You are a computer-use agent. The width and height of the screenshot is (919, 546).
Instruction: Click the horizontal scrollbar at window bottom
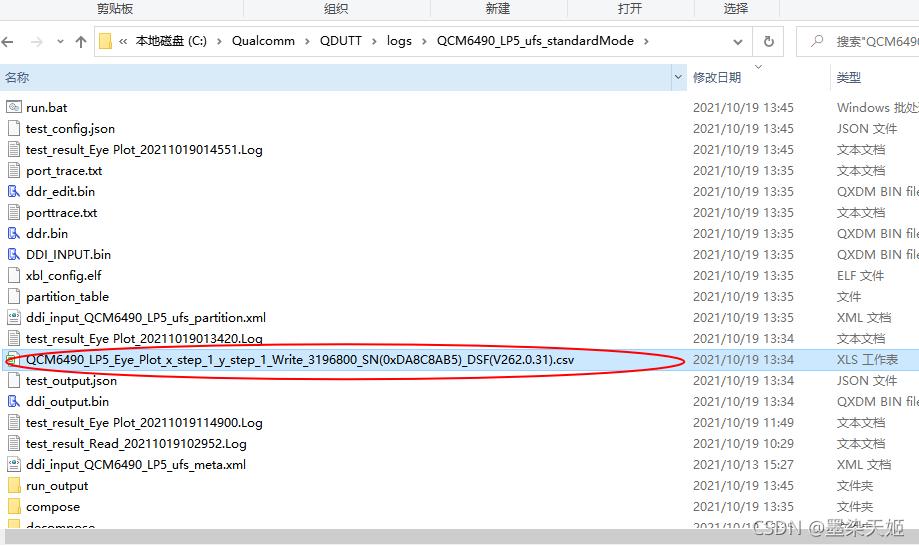pyautogui.click(x=460, y=537)
